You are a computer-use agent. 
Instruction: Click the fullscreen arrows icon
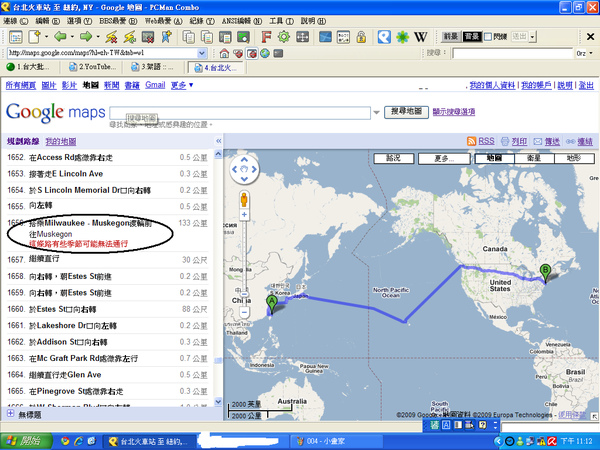(x=302, y=37)
